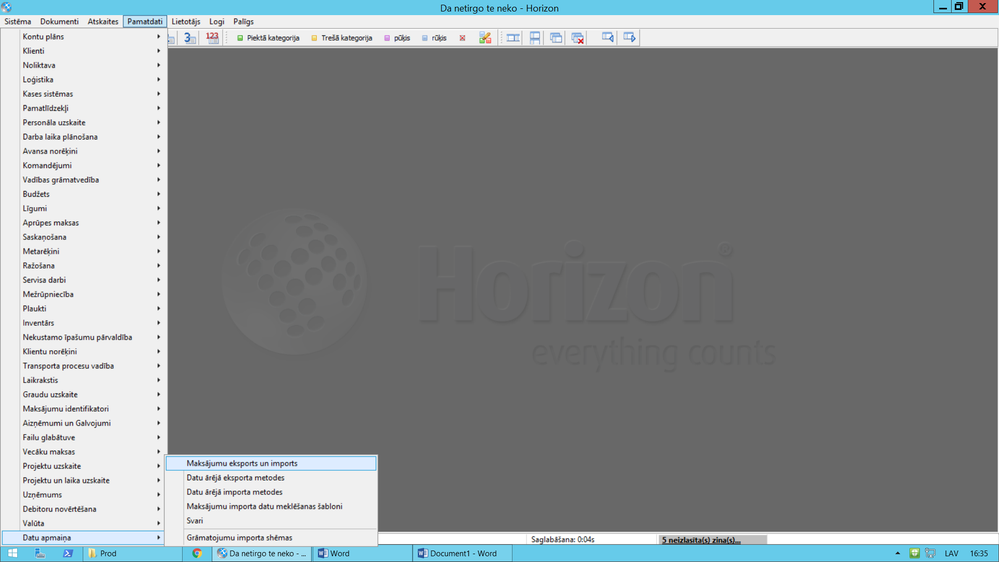Expand the Saskaņošana submenu
This screenshot has height=562, width=999.
83,237
